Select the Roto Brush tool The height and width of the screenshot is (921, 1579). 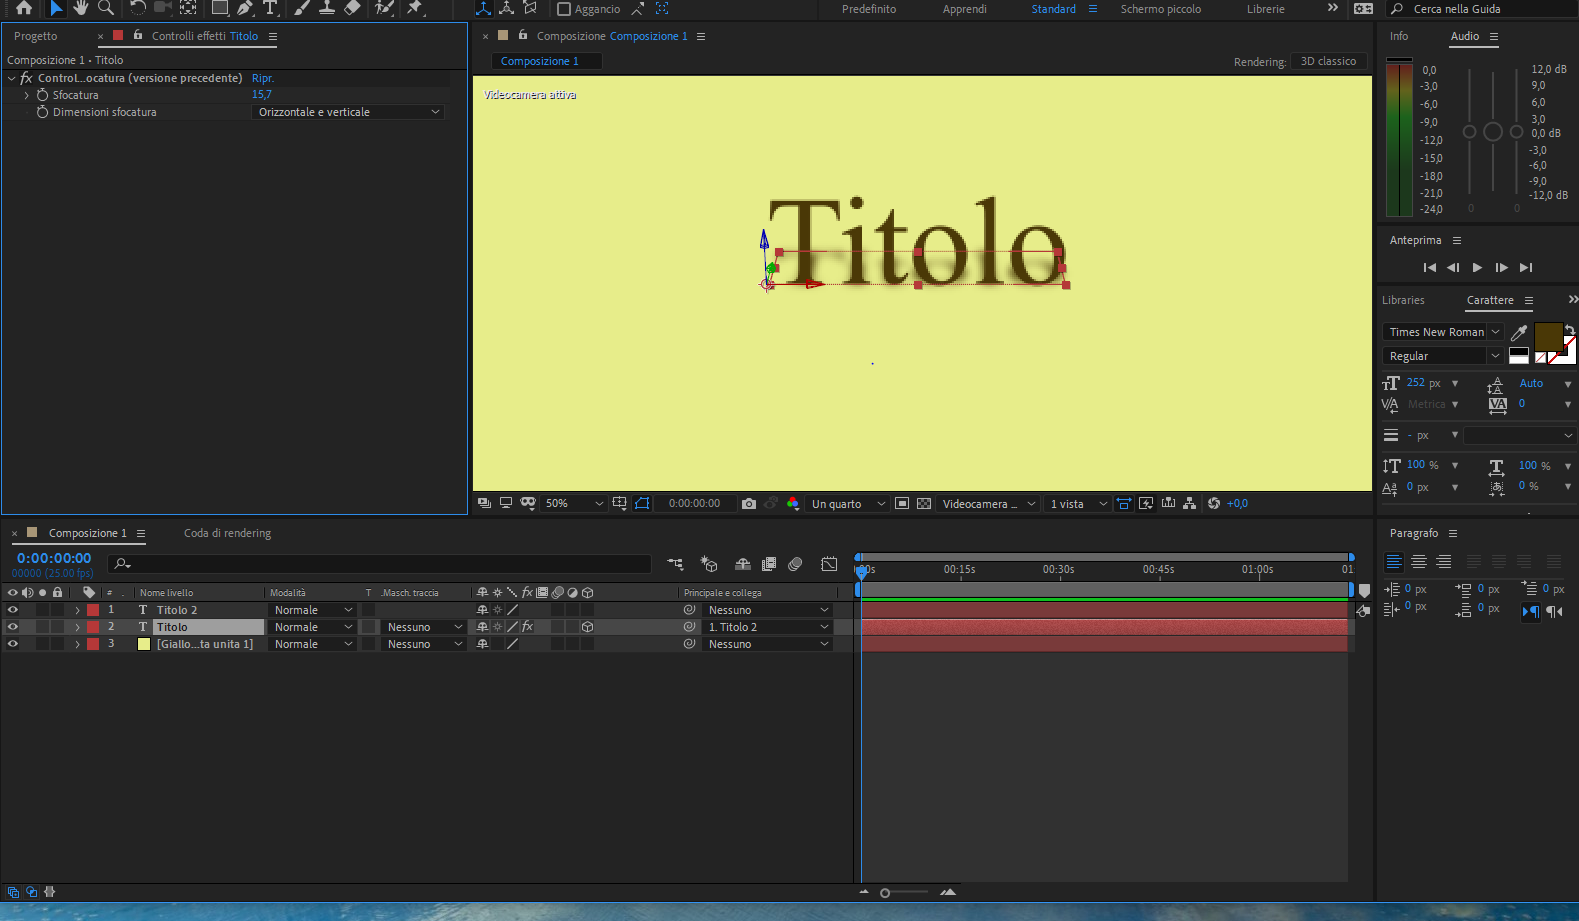[384, 8]
